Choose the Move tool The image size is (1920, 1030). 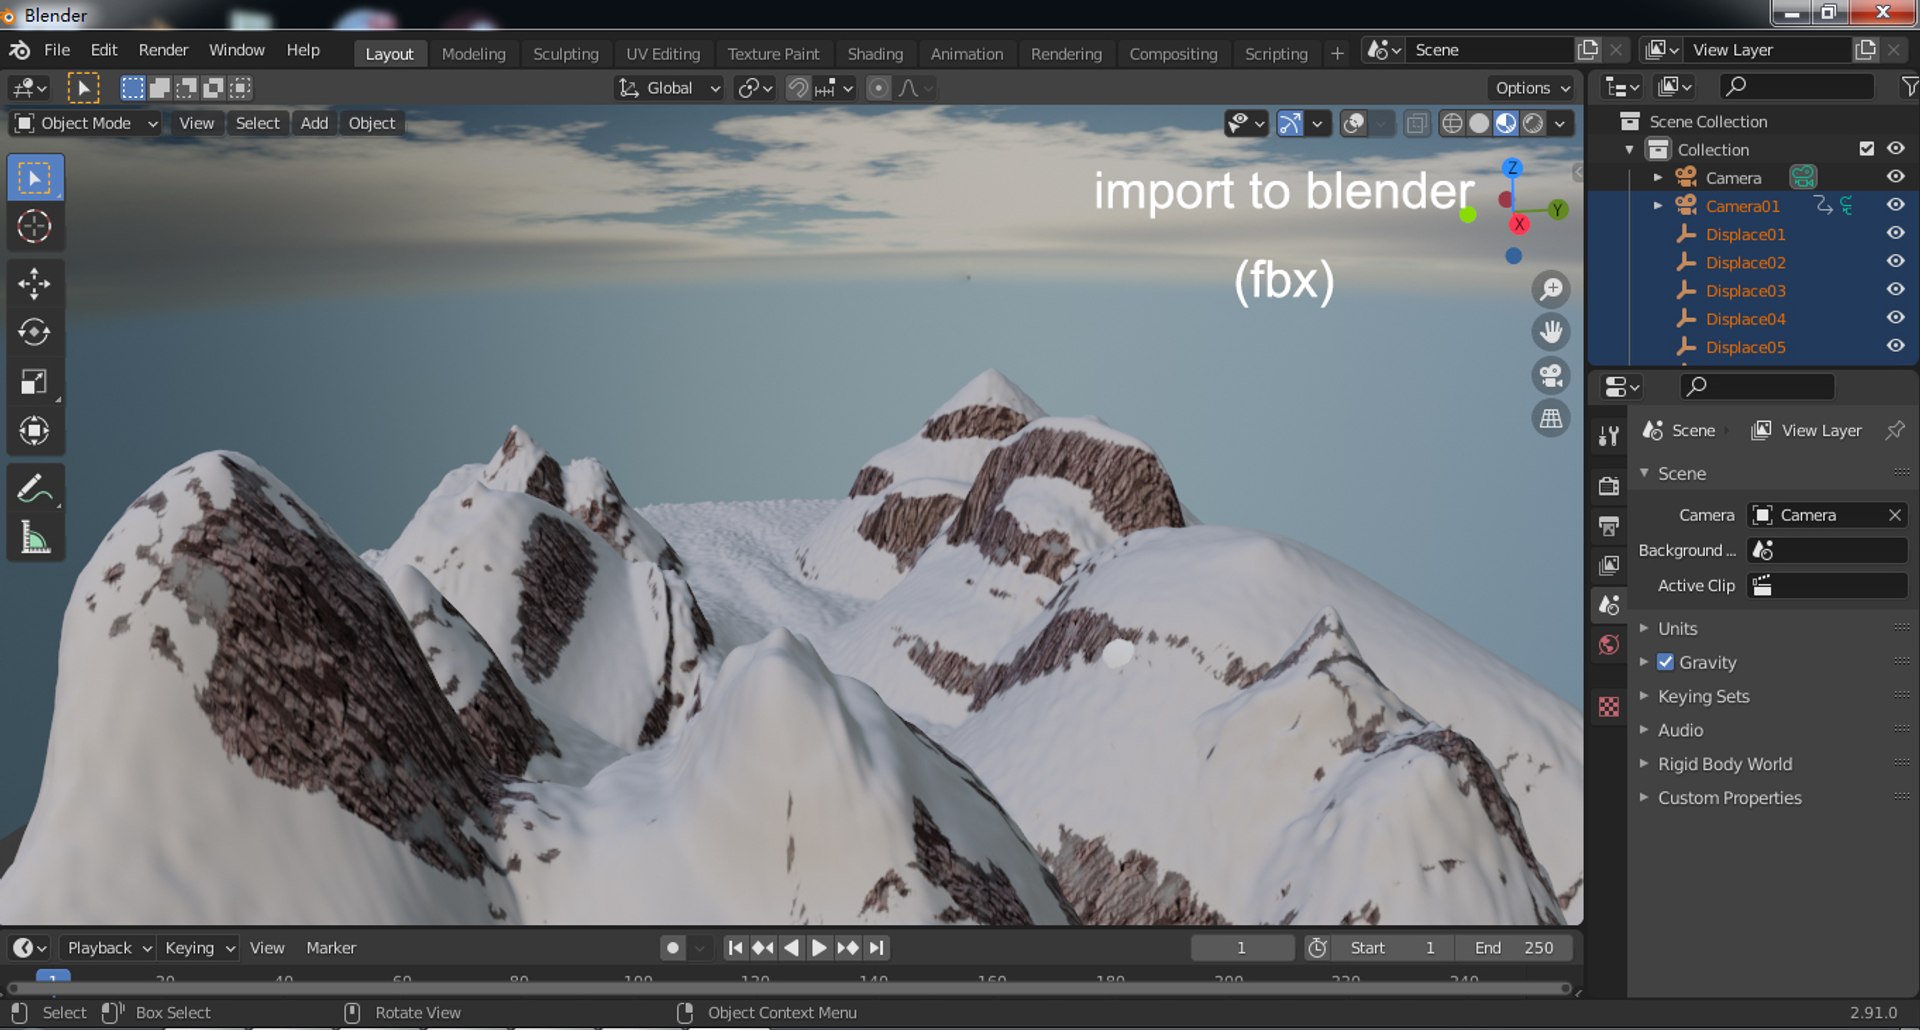[35, 284]
